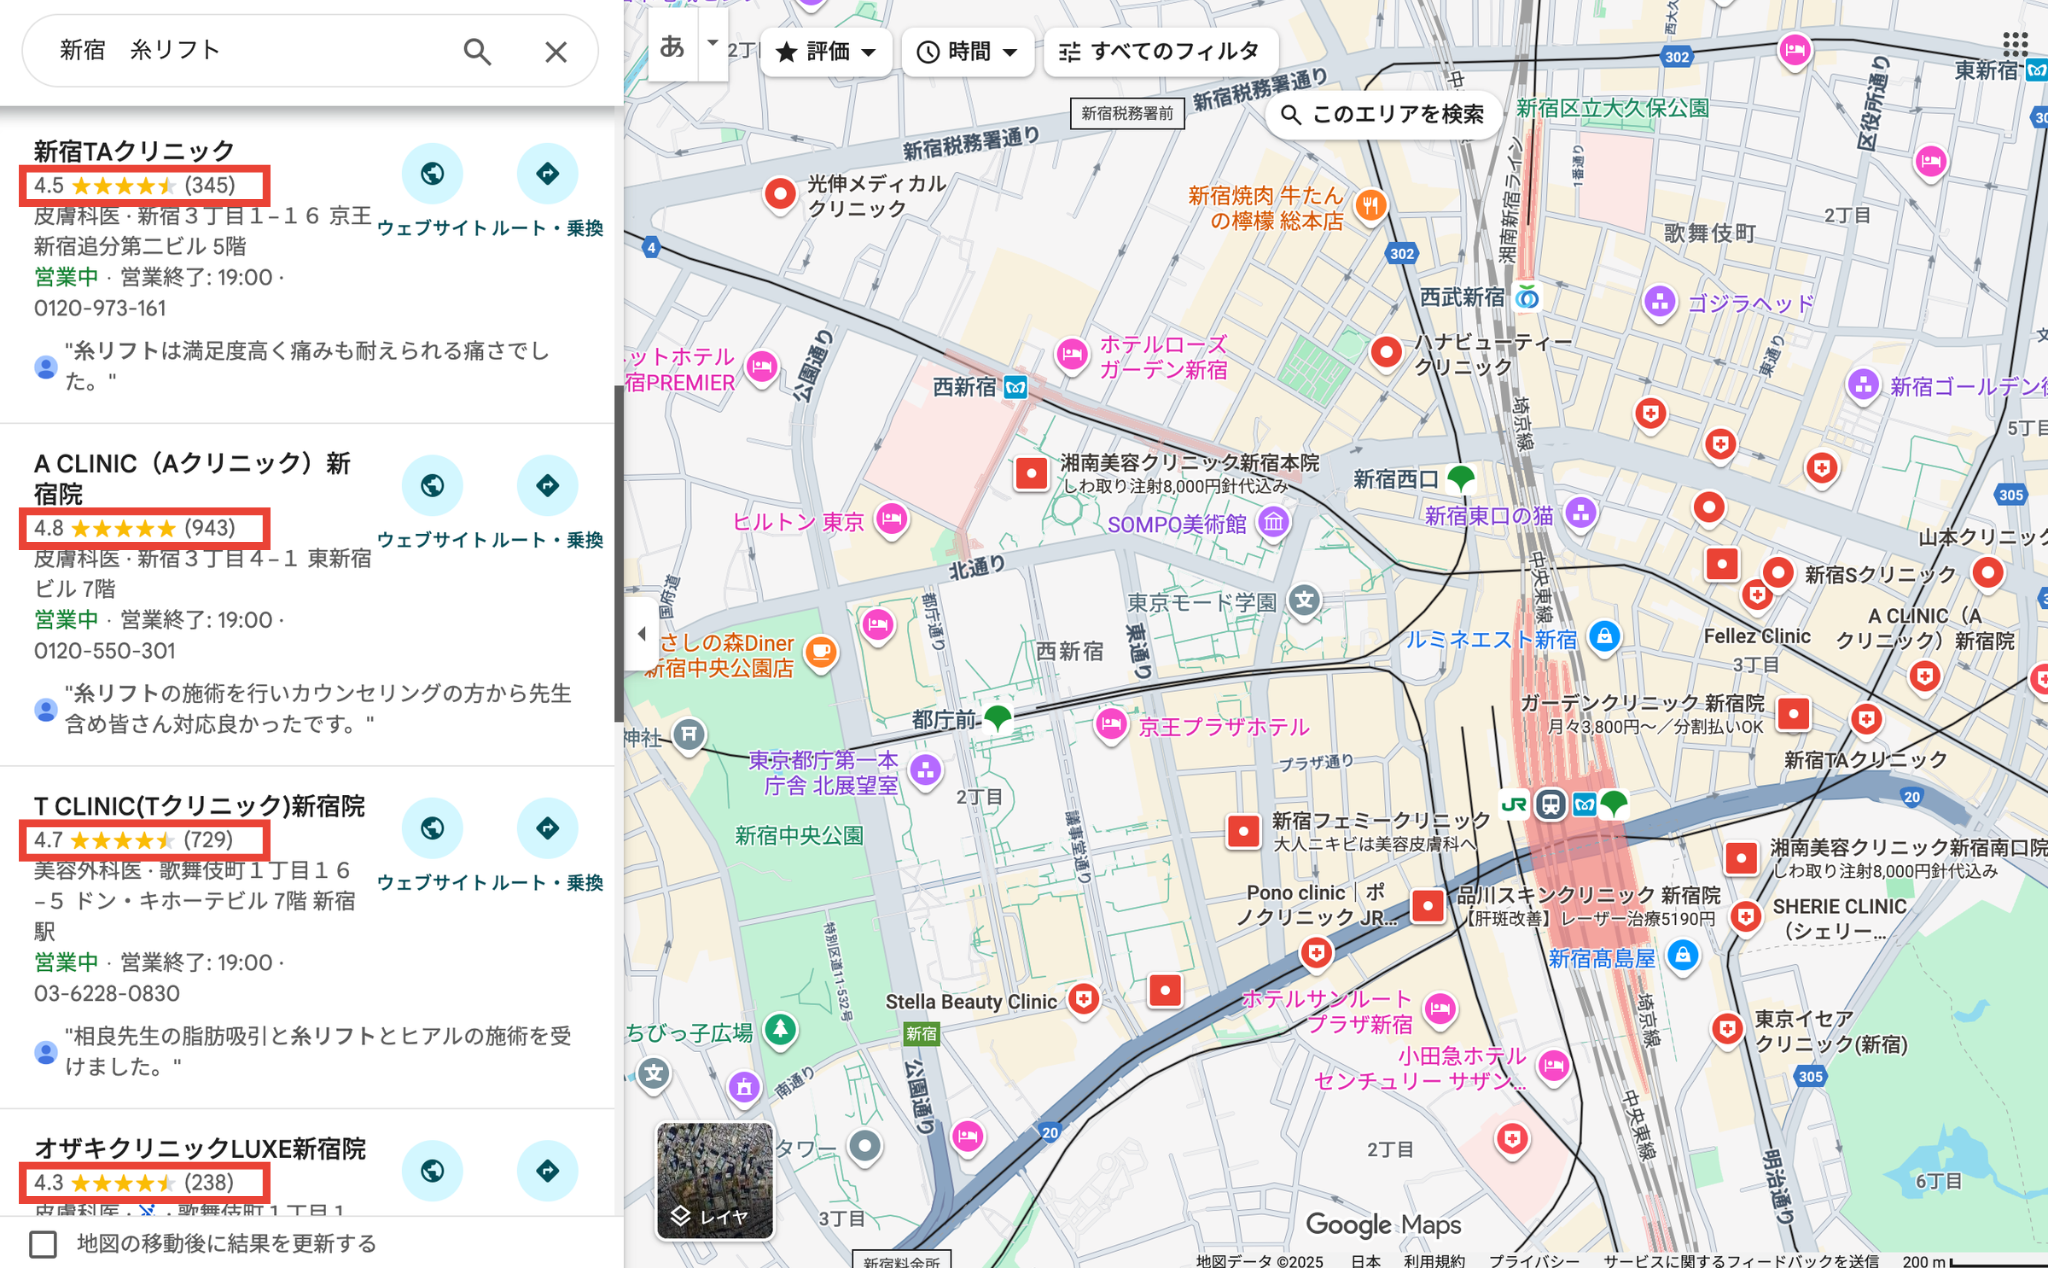Open website for T CLINIC 新宿院
2048x1268 pixels.
click(x=432, y=829)
